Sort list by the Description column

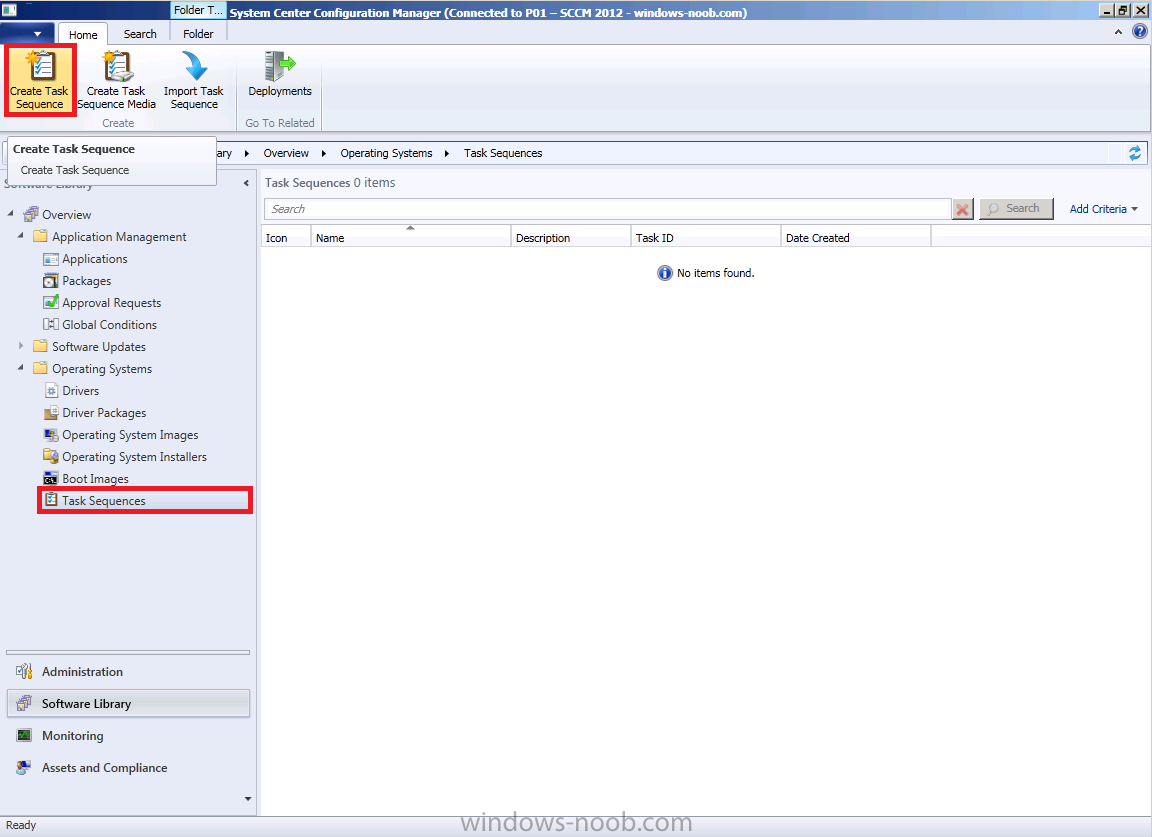(571, 237)
